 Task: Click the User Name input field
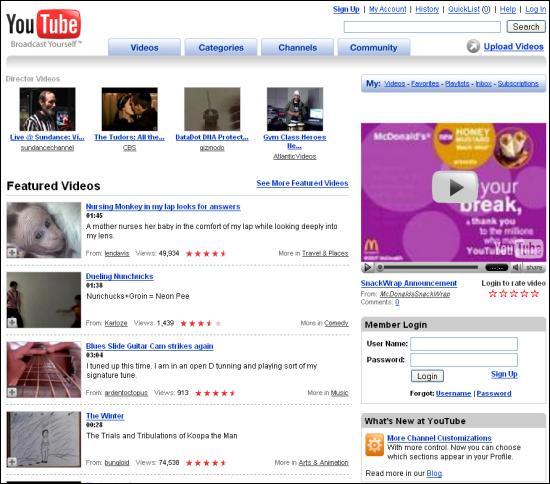[x=464, y=344]
